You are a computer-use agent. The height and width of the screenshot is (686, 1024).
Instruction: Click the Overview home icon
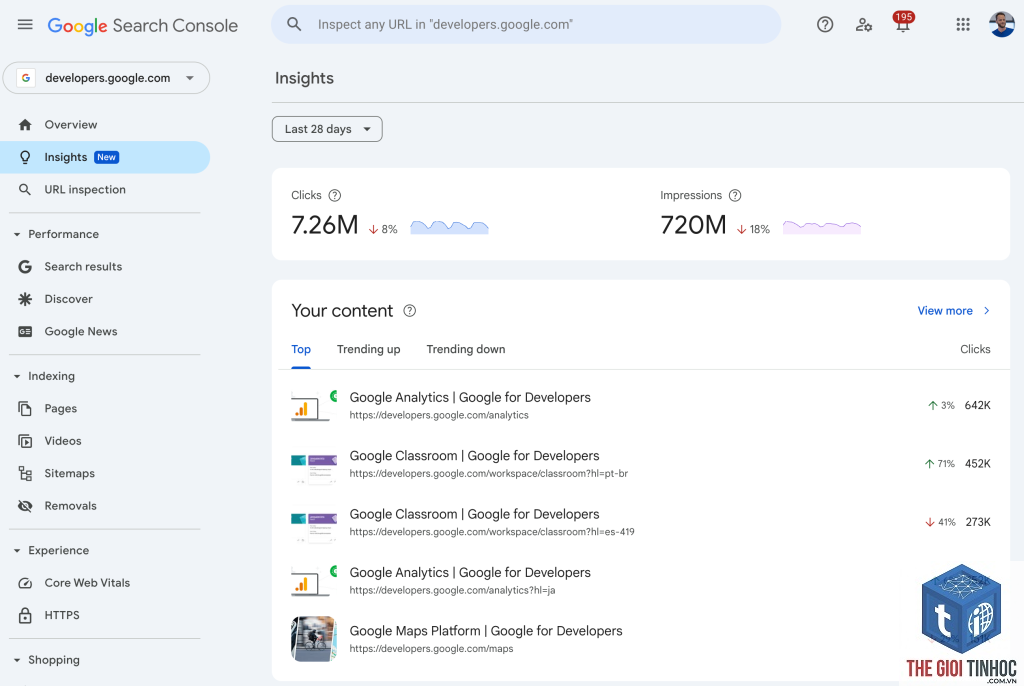point(25,125)
